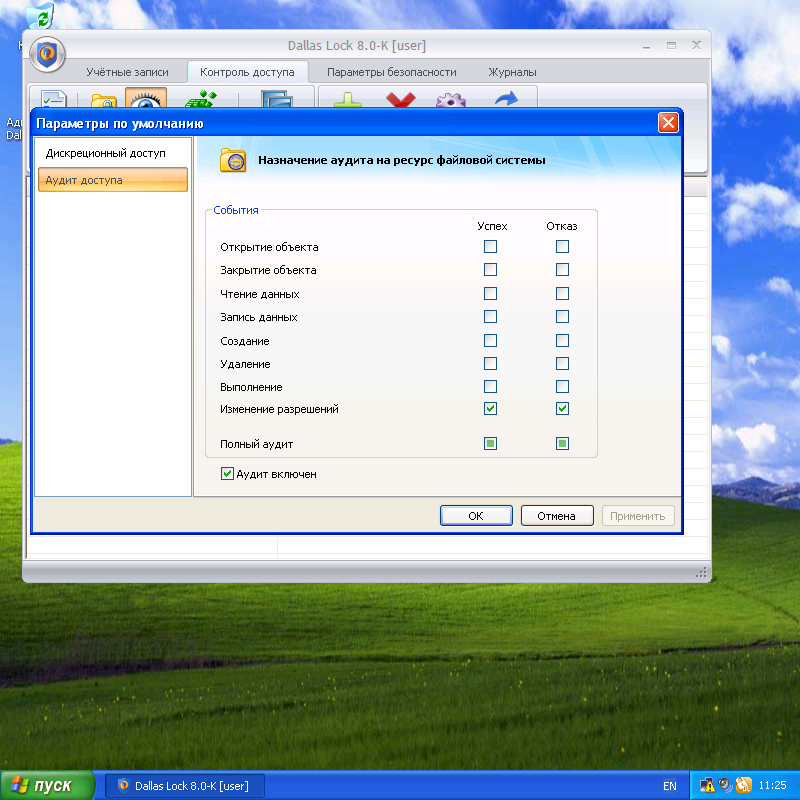Screen dimensions: 800x800
Task: Open the volume speaker tray icon
Action: tap(724, 785)
